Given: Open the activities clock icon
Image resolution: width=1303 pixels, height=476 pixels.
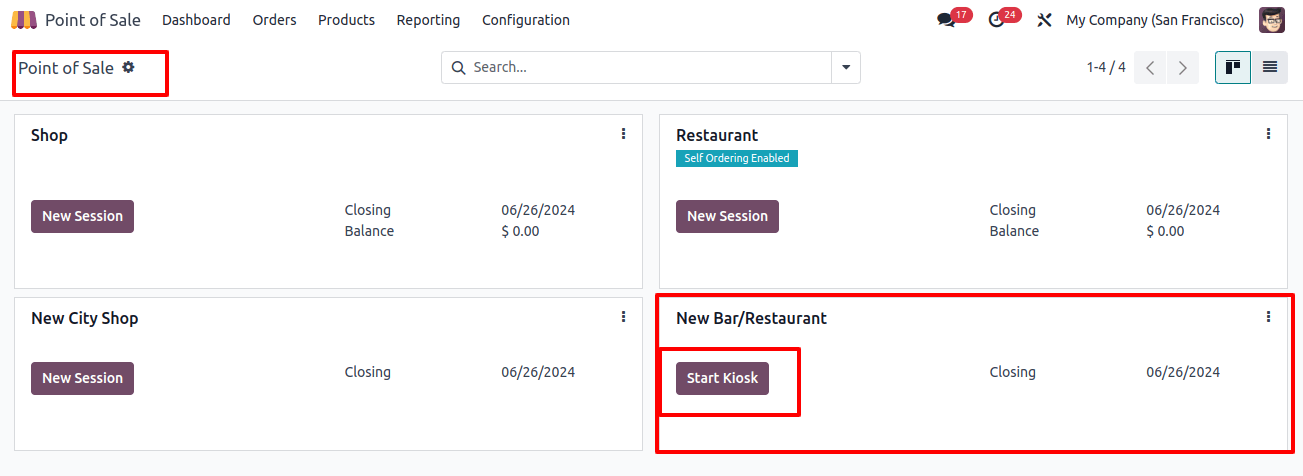Looking at the screenshot, I should click(x=995, y=20).
